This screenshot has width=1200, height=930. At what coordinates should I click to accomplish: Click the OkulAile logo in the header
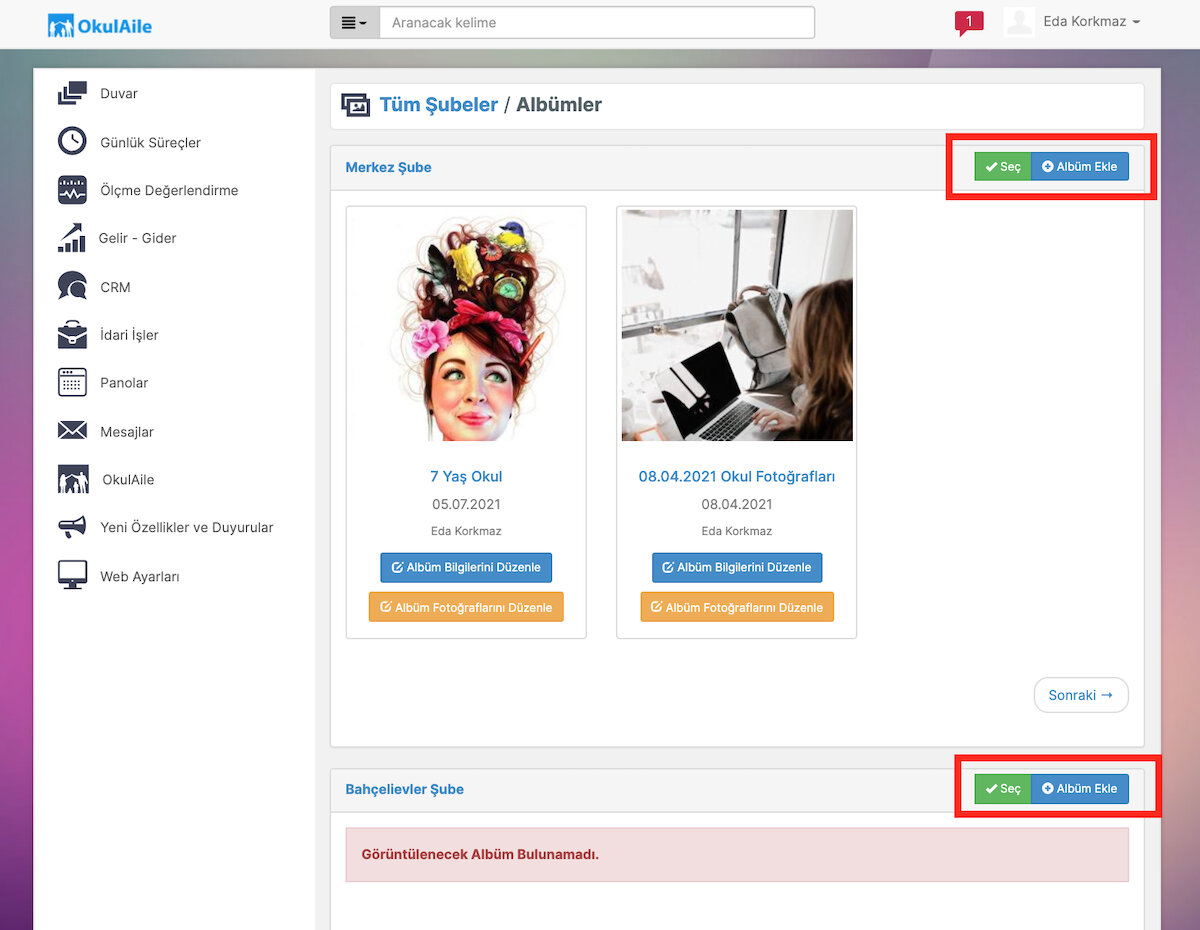click(100, 25)
